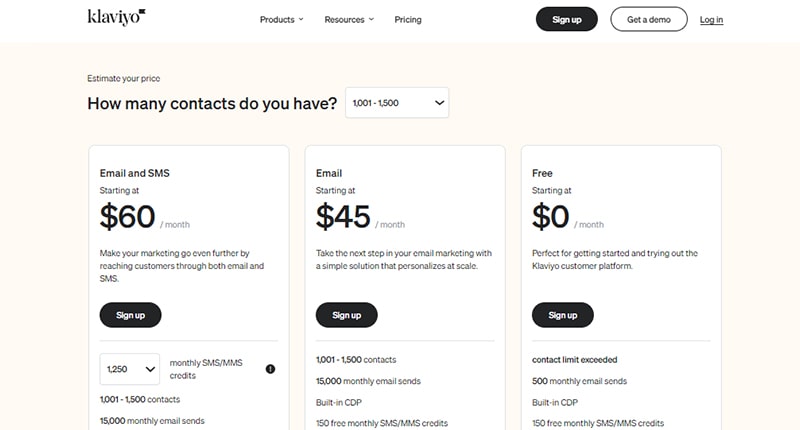Sign up for the Free plan

tap(563, 315)
